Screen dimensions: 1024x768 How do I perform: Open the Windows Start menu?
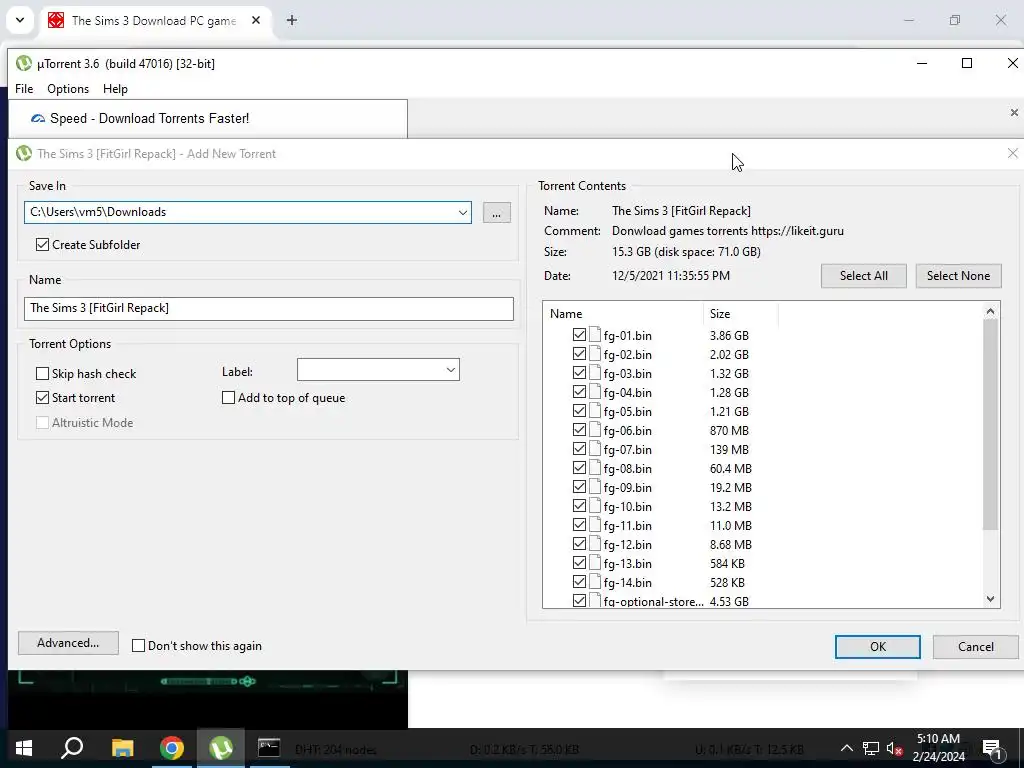point(24,748)
